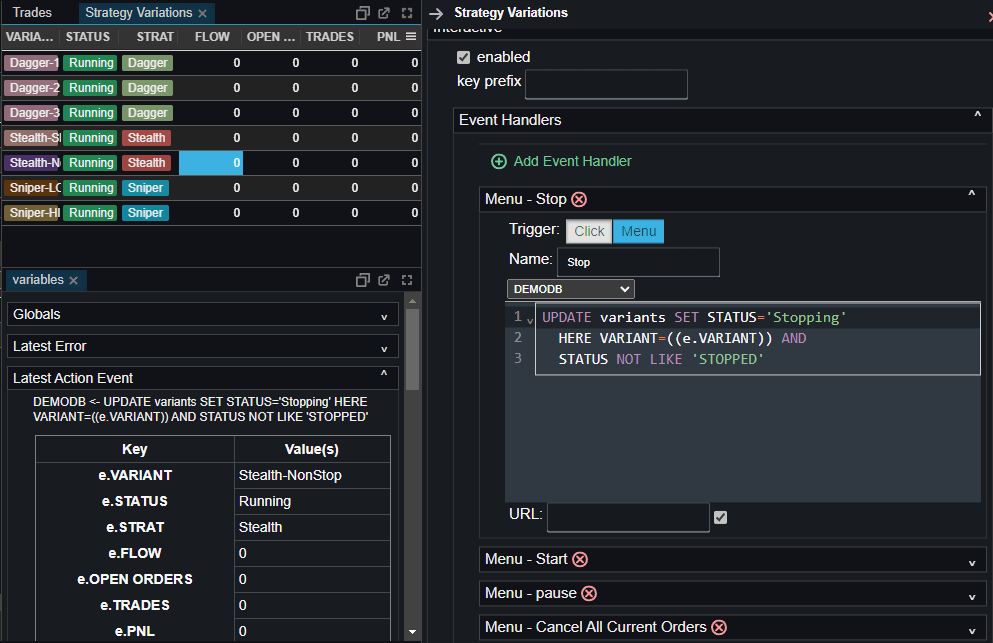Viewport: 993px width, 643px height.
Task: Sort by the TRADES column header
Action: tap(329, 37)
